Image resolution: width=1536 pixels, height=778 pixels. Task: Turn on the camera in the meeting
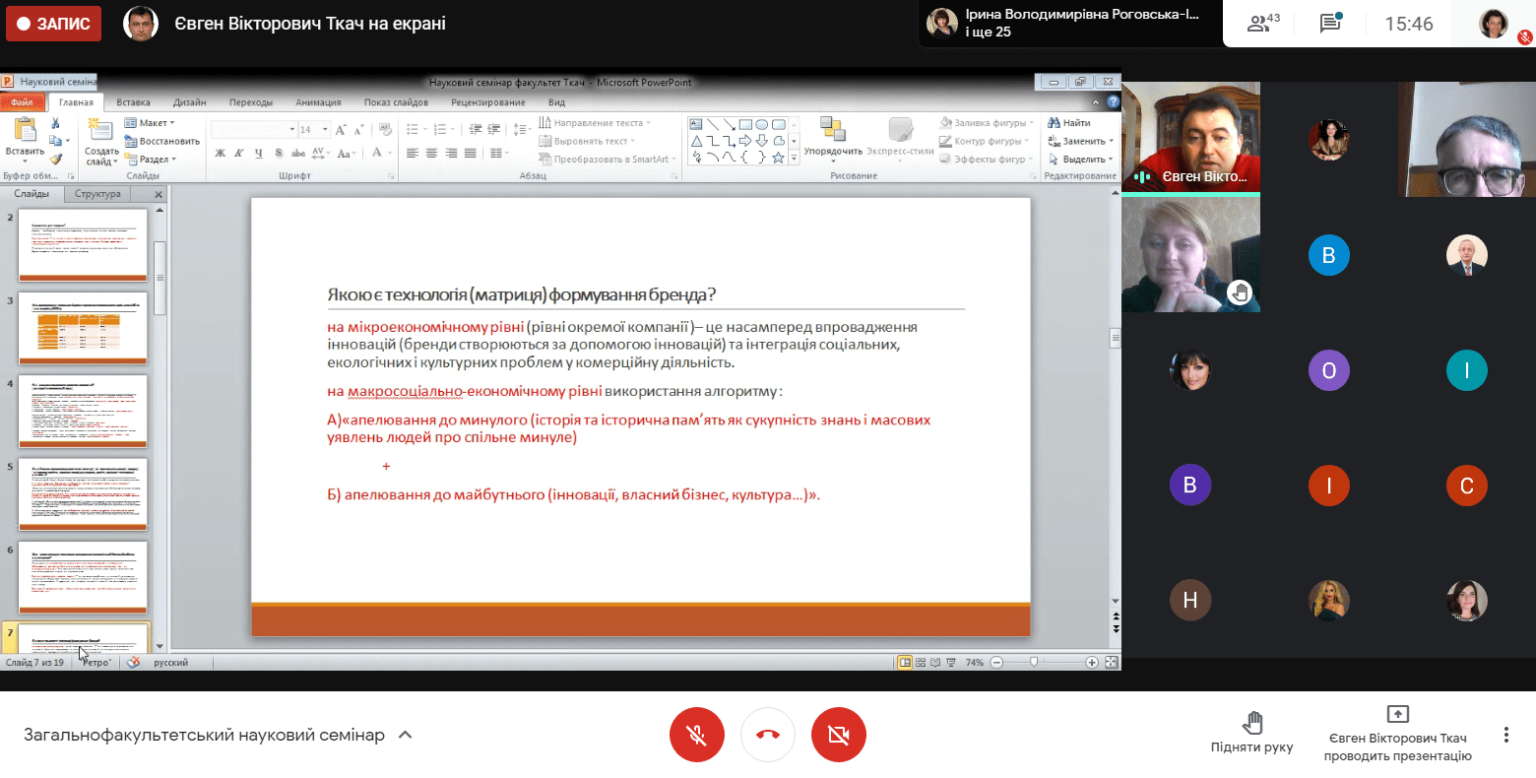[x=839, y=735]
